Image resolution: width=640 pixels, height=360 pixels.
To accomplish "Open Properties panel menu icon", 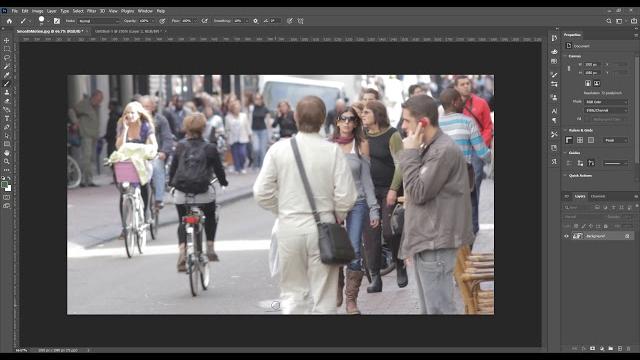I will tap(636, 35).
